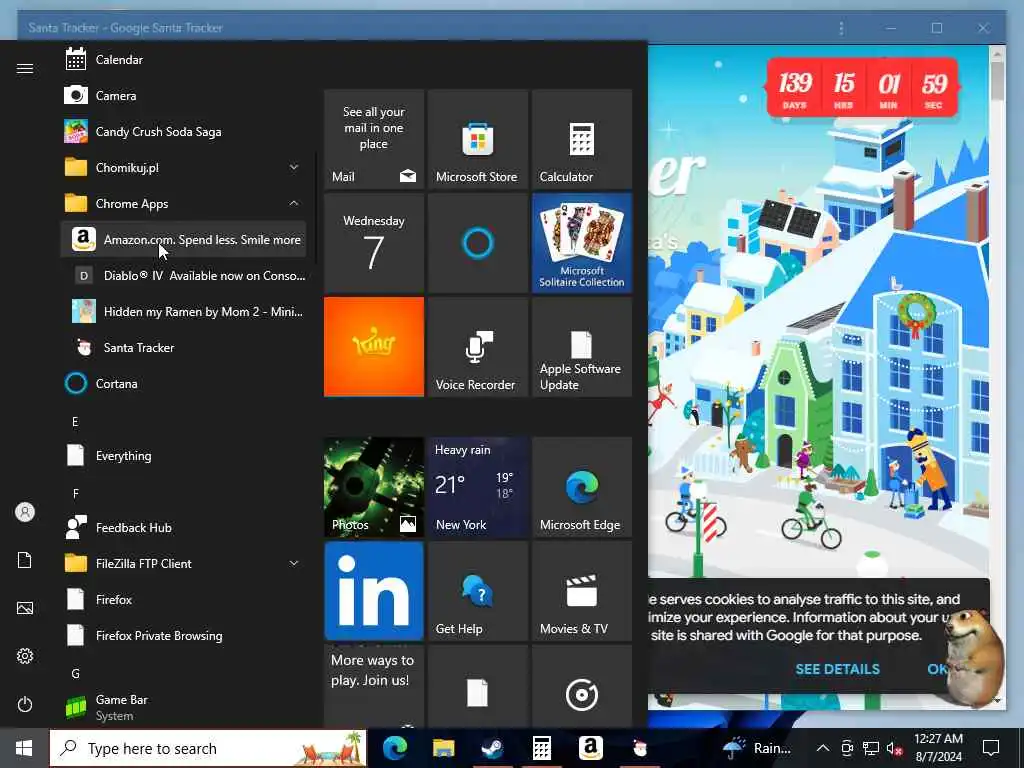Viewport: 1024px width, 768px height.
Task: Open the Mail tile
Action: point(374,139)
